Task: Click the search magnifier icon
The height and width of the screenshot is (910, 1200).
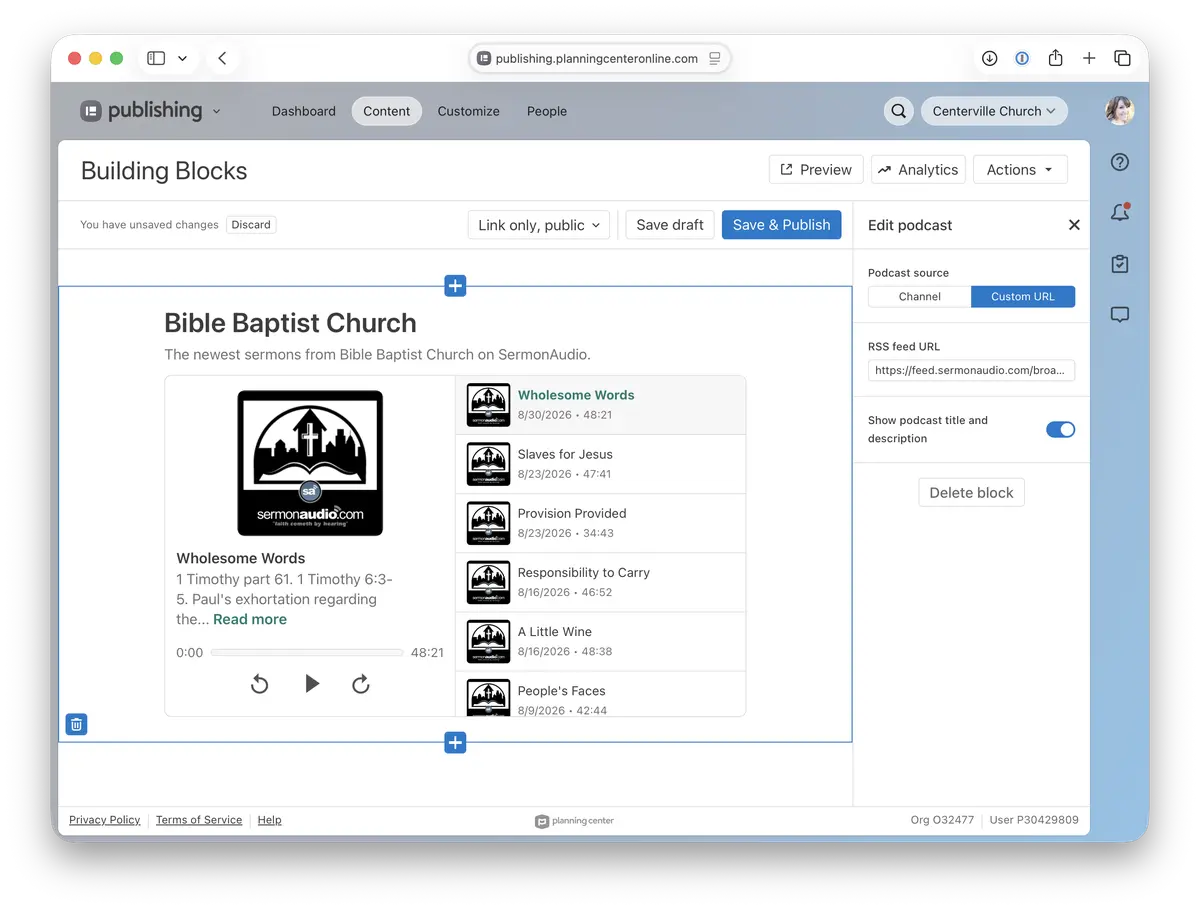Action: coord(899,111)
